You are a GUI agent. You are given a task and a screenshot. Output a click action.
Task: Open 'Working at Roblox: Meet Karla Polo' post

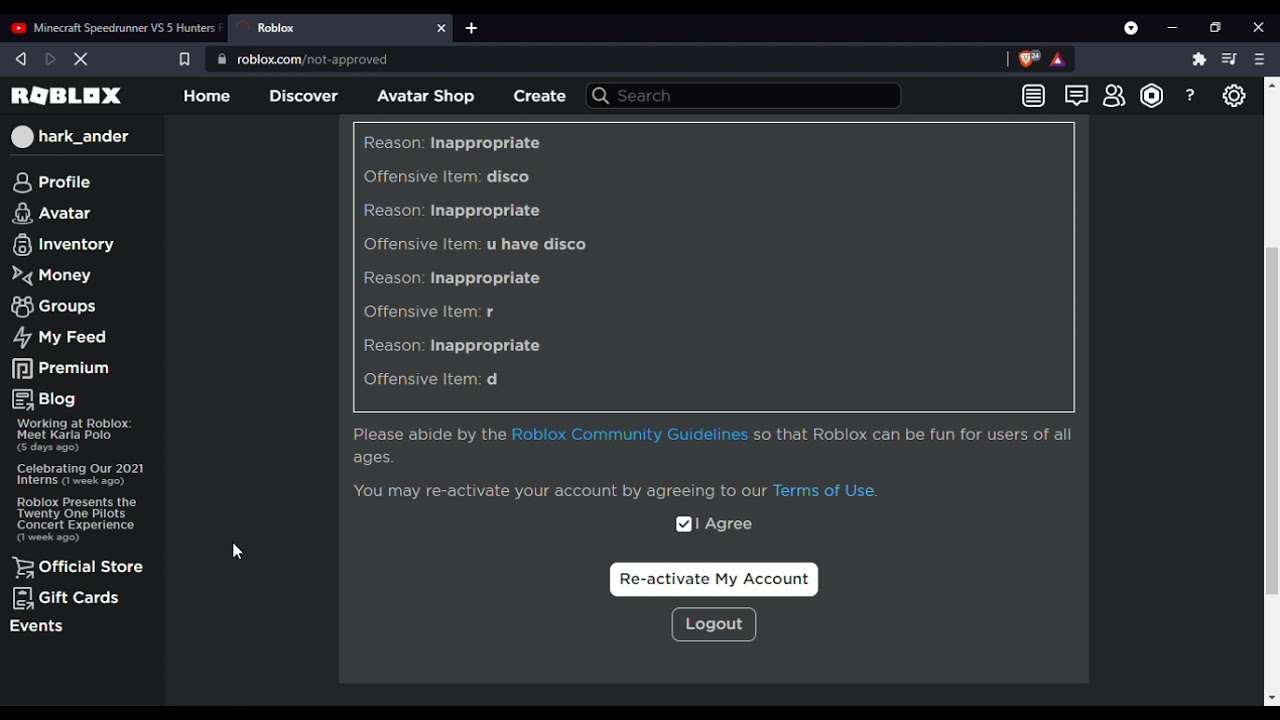(74, 430)
